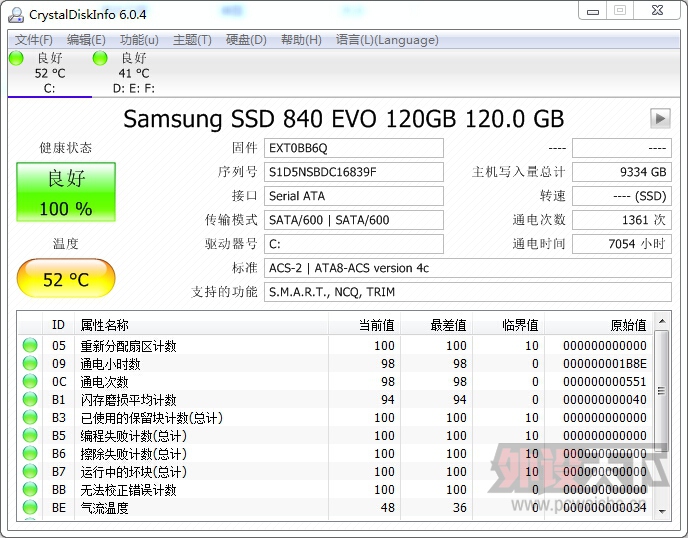Switch to next disk with arrow button

(660, 118)
